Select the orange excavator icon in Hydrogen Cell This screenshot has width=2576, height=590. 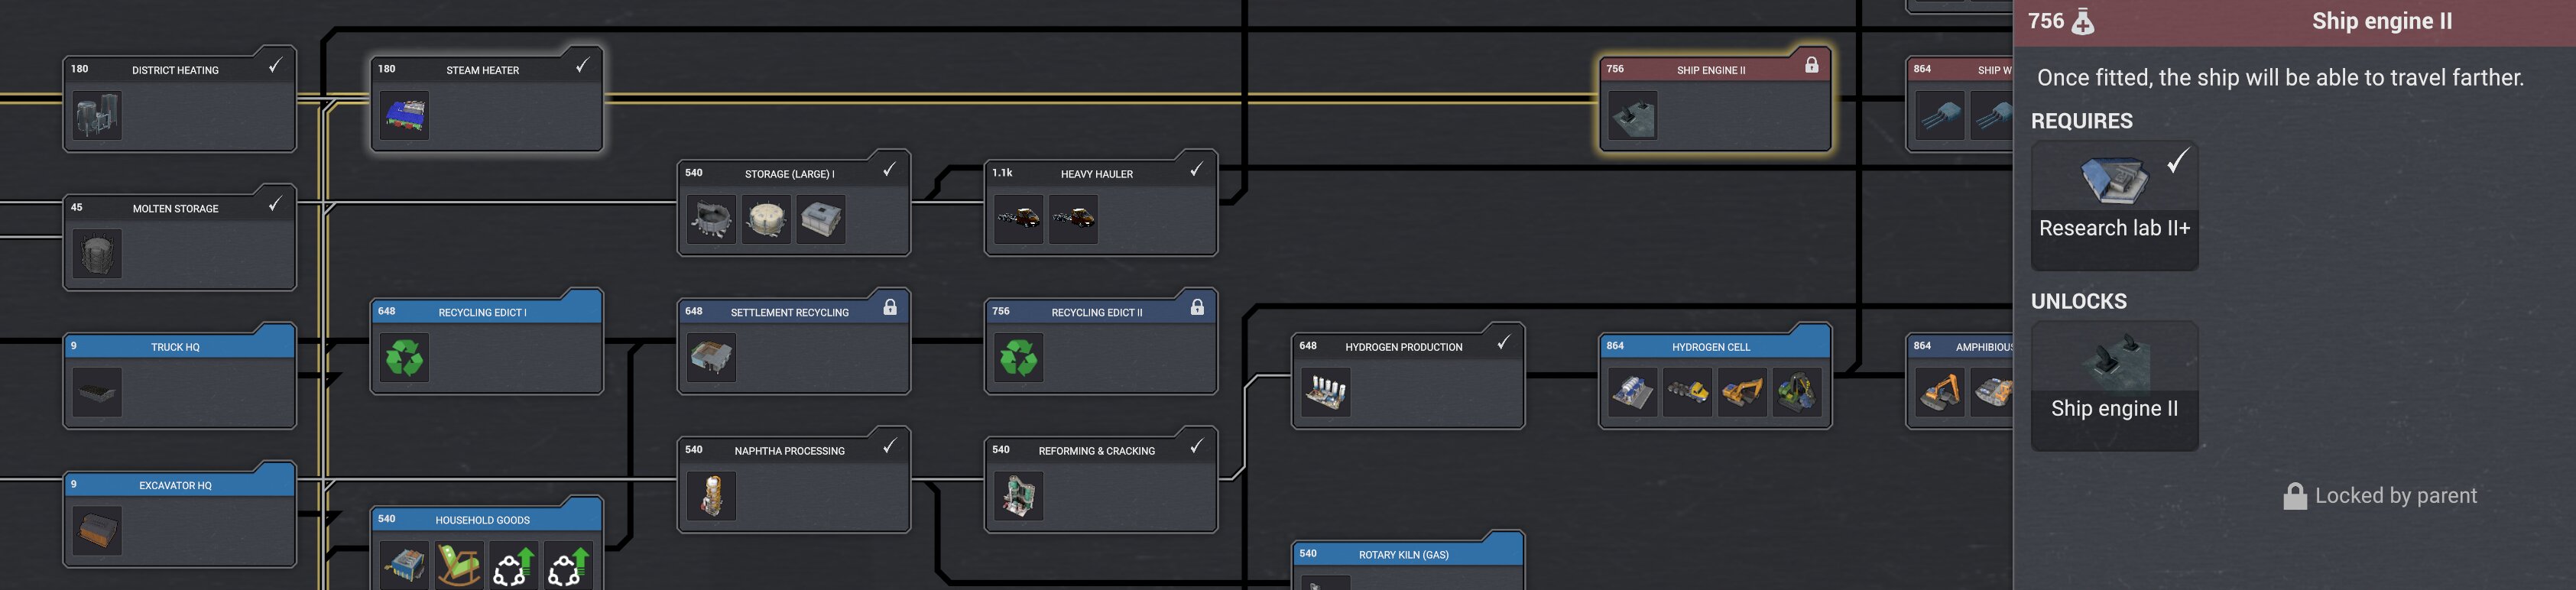click(1742, 392)
